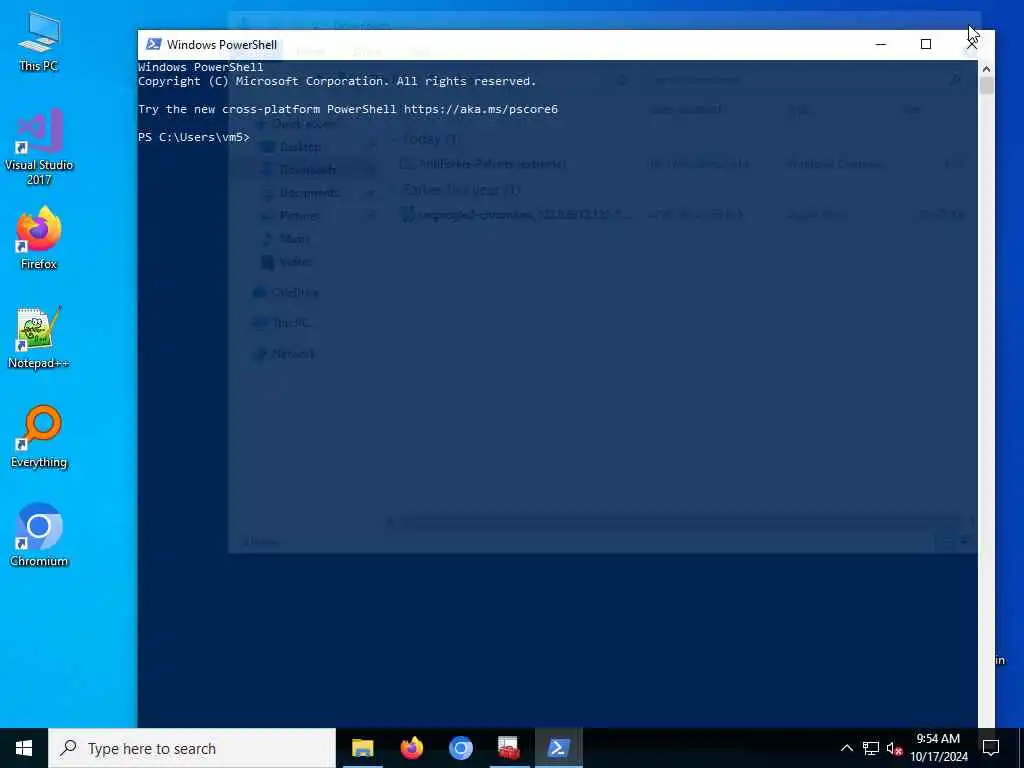
Task: Minimize the Windows PowerShell window
Action: [x=880, y=44]
